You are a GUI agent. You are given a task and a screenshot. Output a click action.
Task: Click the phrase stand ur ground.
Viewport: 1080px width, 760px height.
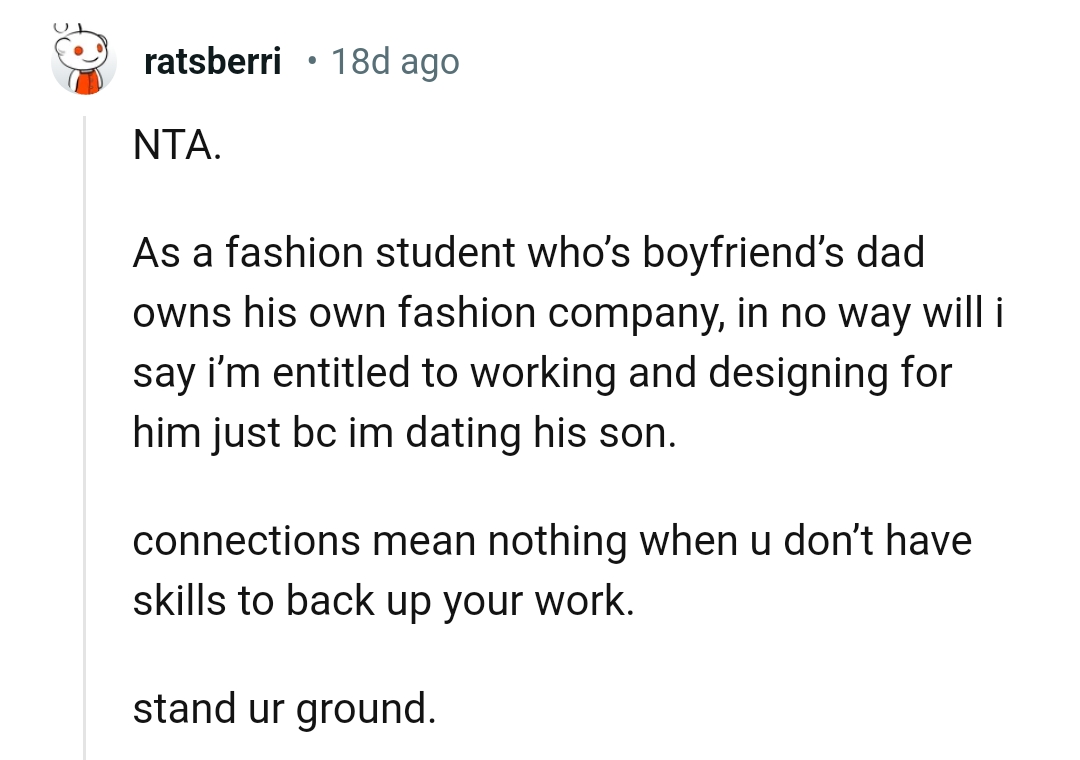[283, 708]
